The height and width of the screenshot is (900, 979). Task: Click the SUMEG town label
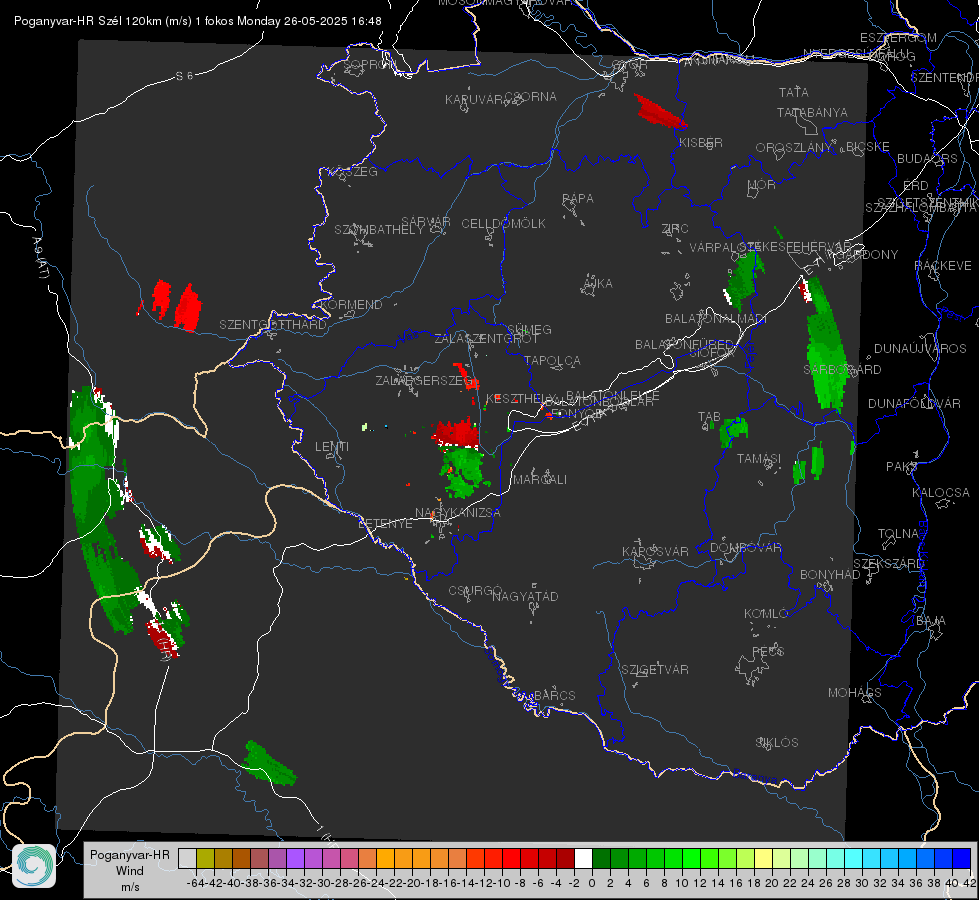[529, 330]
